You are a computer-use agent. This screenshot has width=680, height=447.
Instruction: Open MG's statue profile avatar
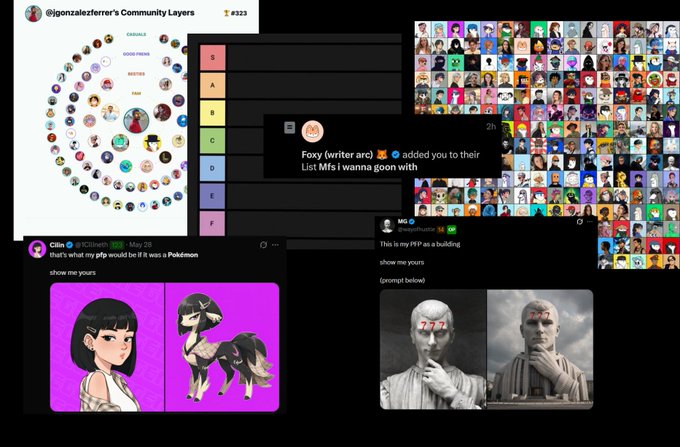[x=387, y=225]
